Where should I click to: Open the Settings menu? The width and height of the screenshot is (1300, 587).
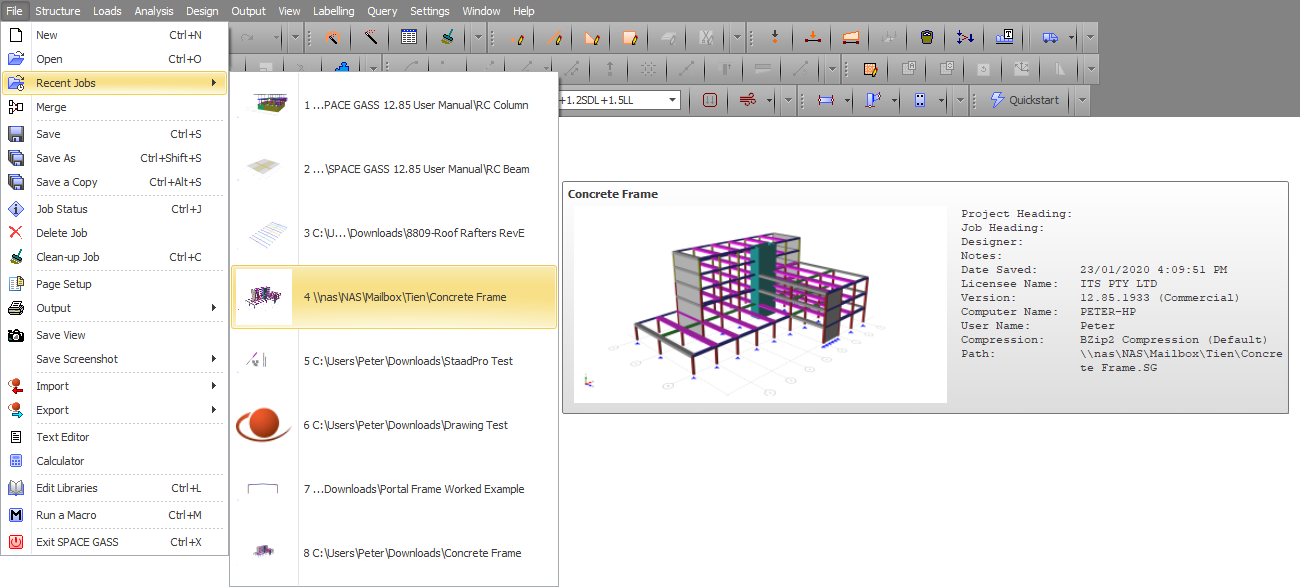[430, 11]
